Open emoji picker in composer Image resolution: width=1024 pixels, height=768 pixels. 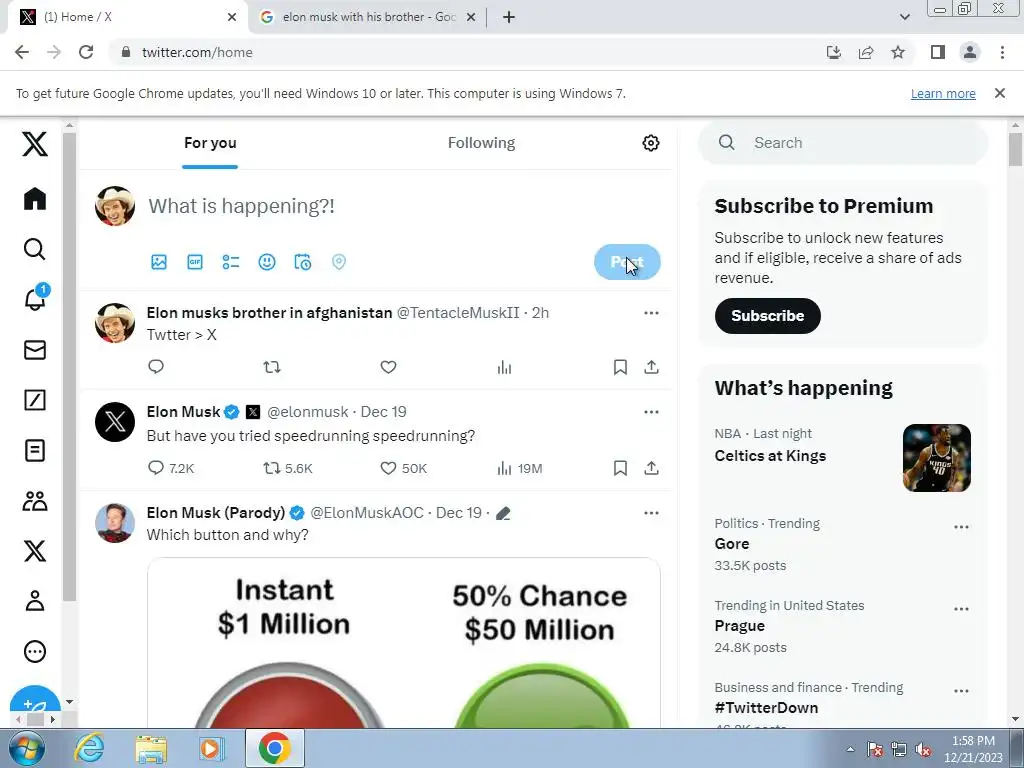tap(266, 262)
